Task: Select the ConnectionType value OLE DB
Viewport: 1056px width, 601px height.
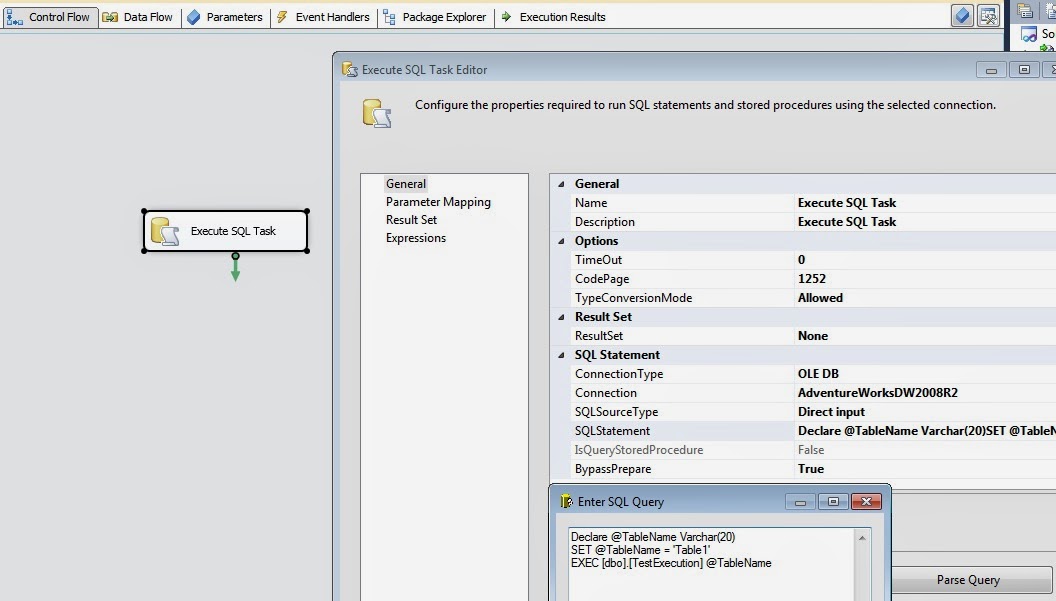Action: click(x=925, y=374)
